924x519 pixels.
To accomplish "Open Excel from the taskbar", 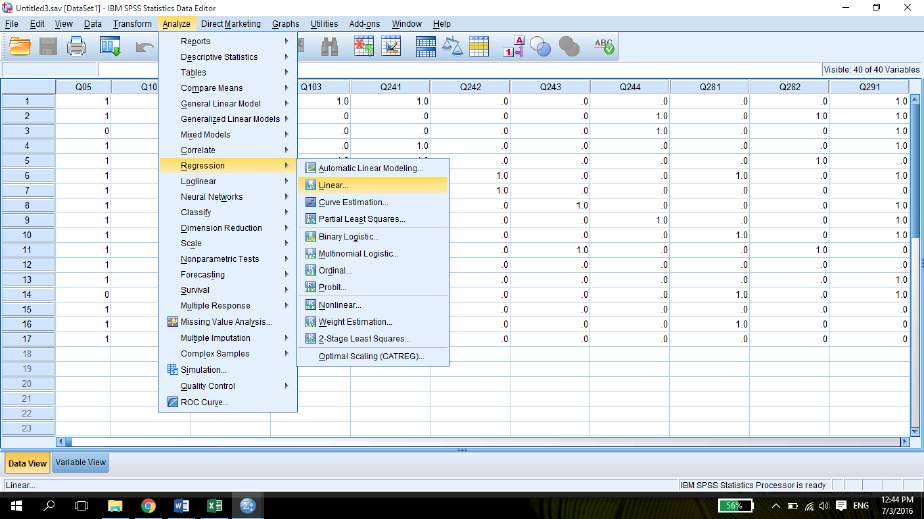I will pos(214,505).
